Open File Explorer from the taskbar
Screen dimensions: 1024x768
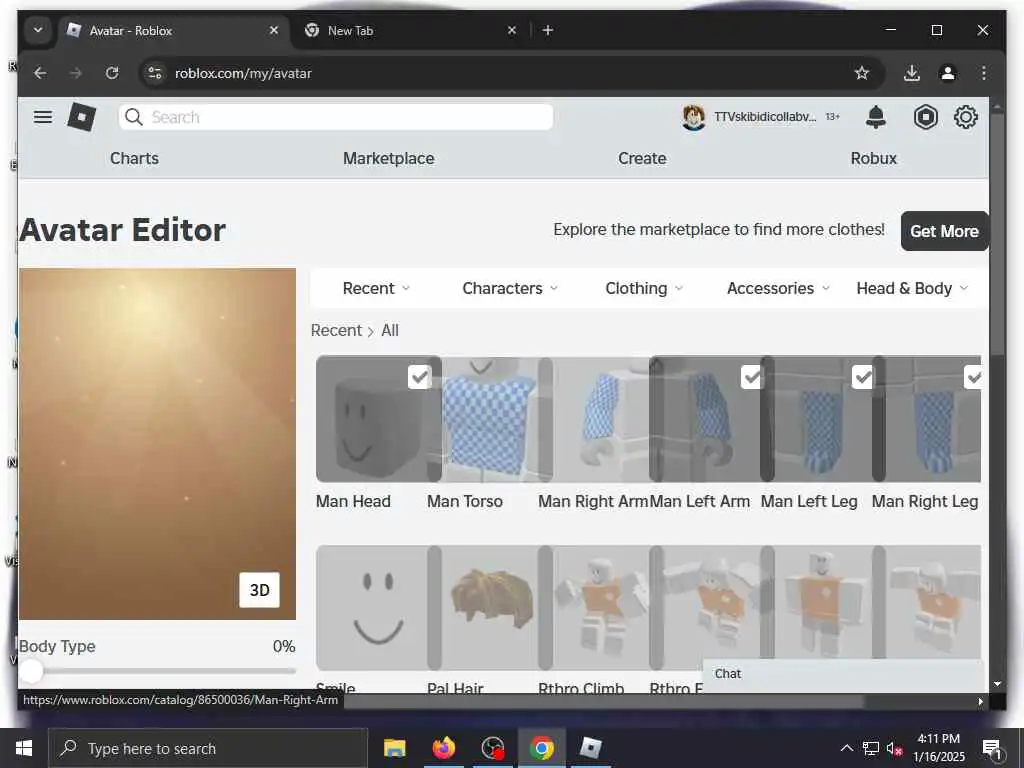394,748
